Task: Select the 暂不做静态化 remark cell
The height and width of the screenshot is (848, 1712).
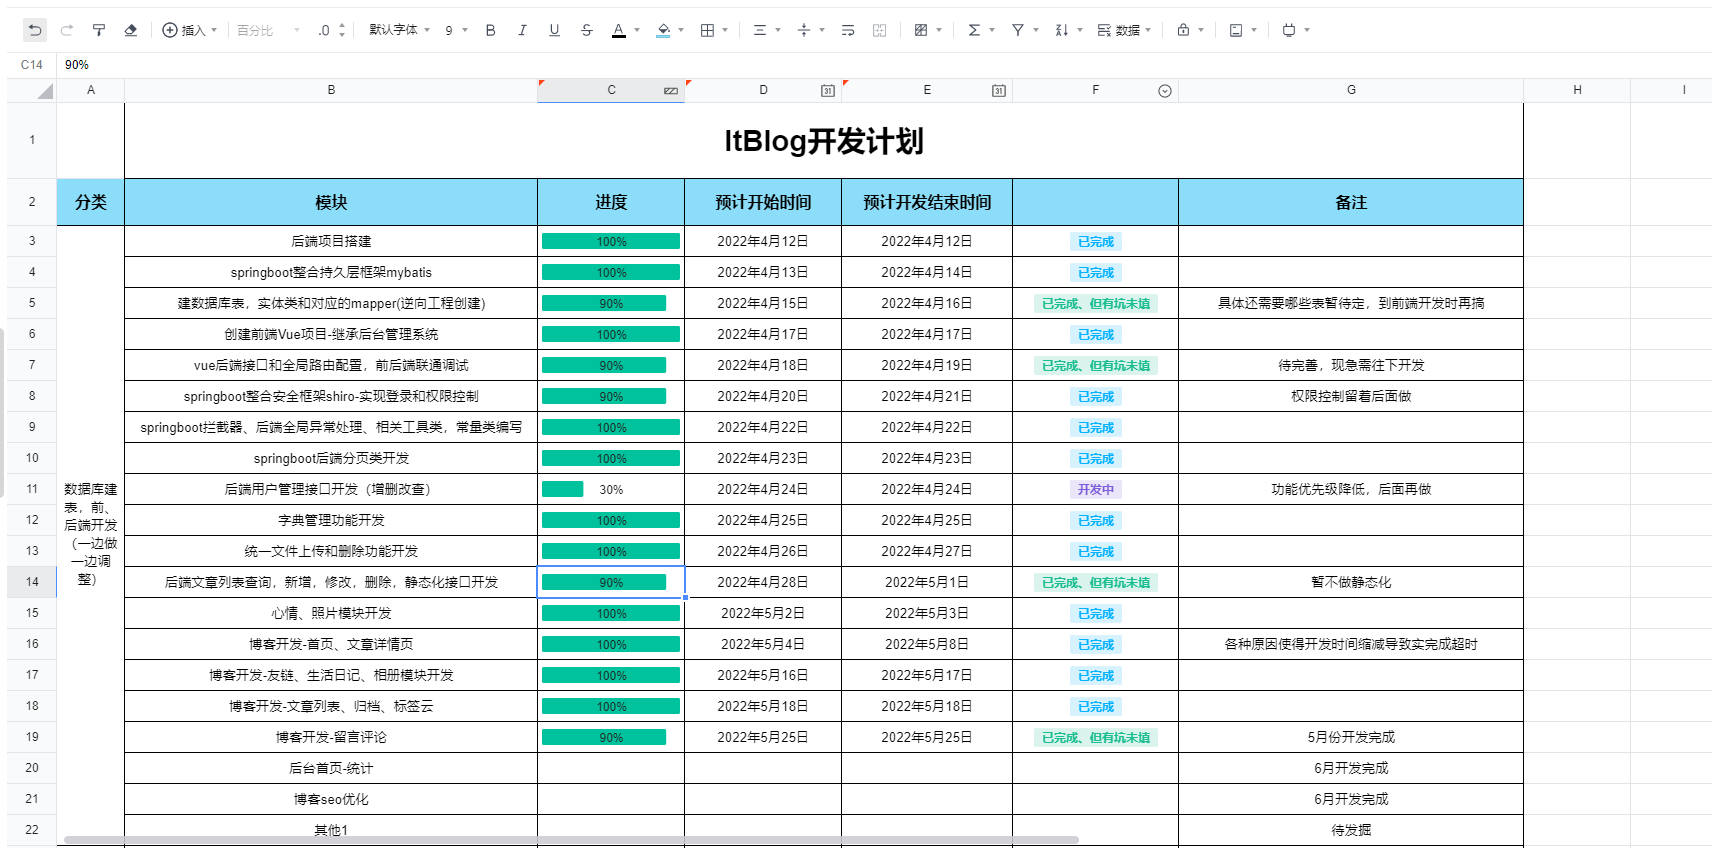Action: point(1351,582)
